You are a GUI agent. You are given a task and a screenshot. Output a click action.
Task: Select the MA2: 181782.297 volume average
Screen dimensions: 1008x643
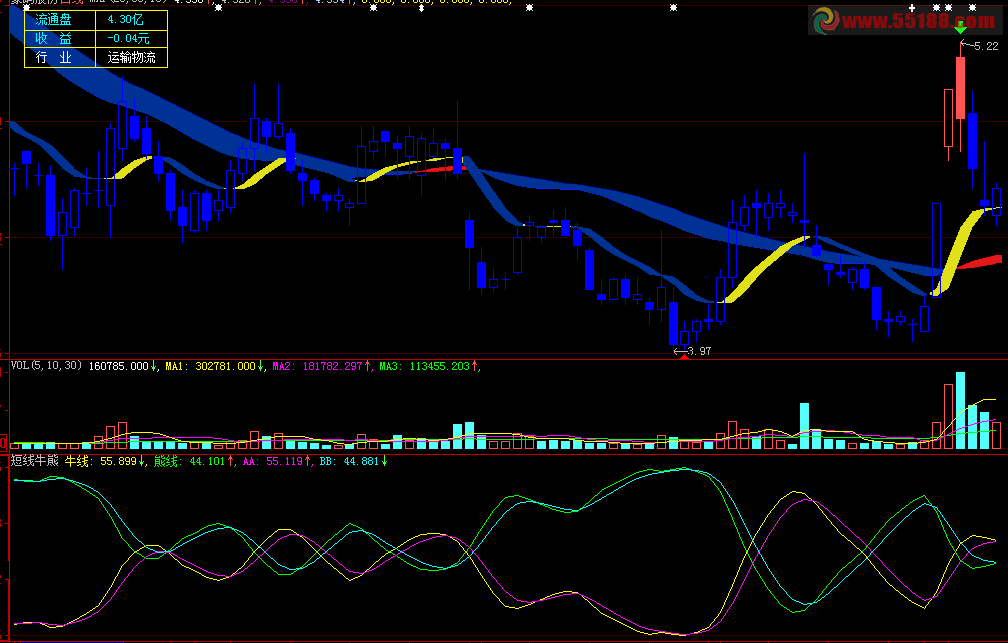(x=318, y=366)
